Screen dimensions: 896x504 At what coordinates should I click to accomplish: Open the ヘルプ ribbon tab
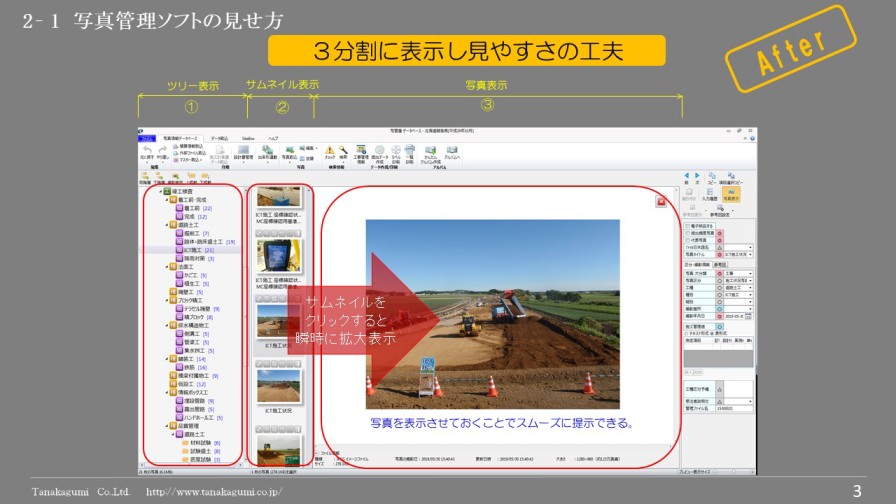click(x=273, y=138)
